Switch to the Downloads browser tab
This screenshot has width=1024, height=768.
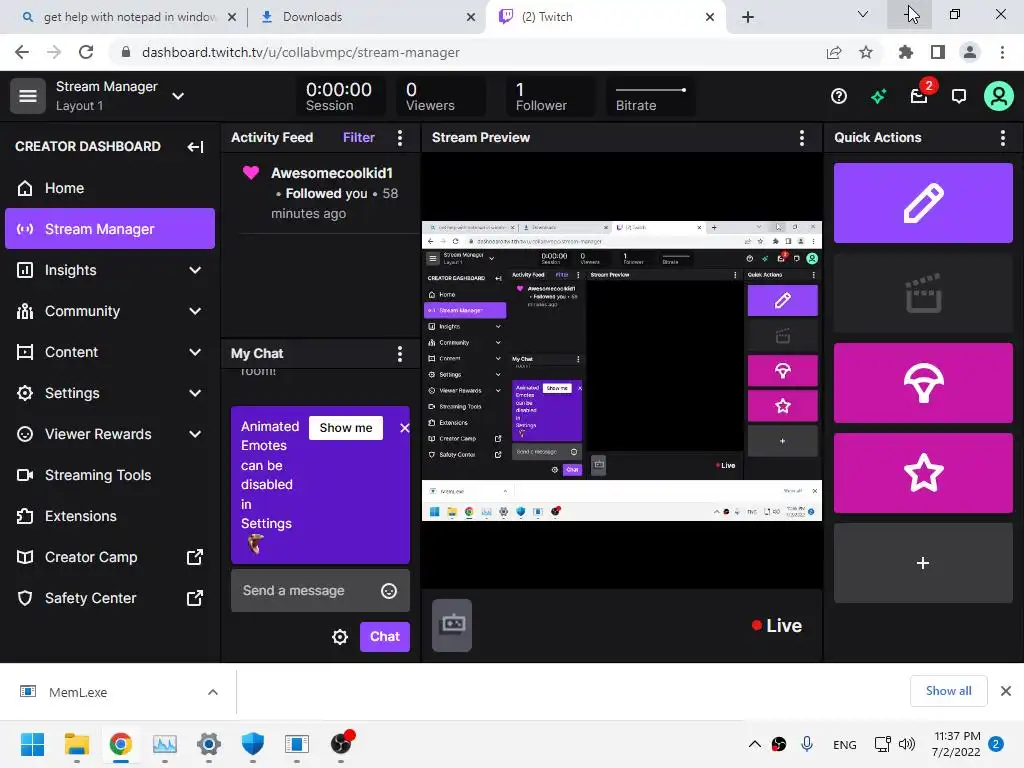tap(366, 17)
